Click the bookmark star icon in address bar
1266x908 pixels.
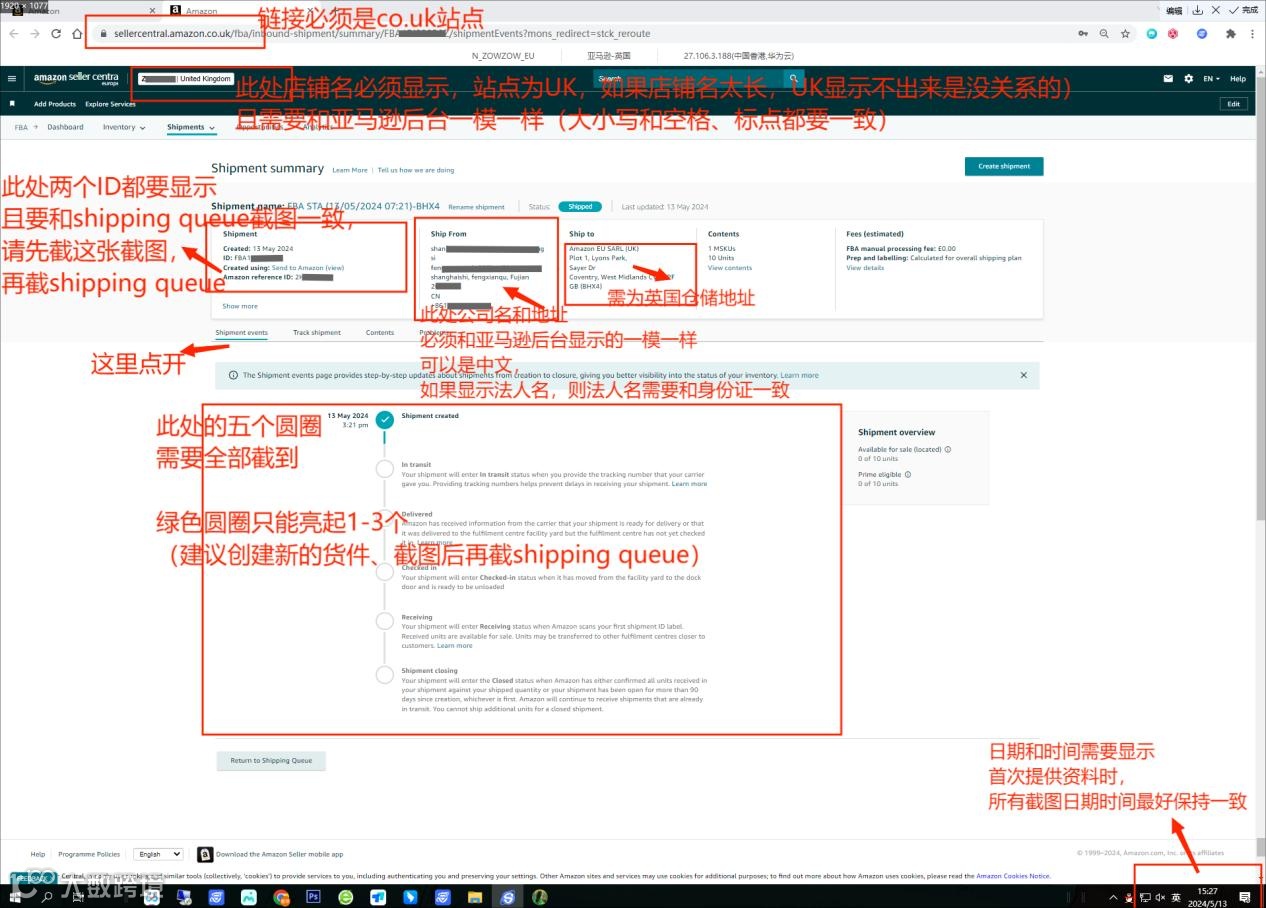pyautogui.click(x=1126, y=33)
